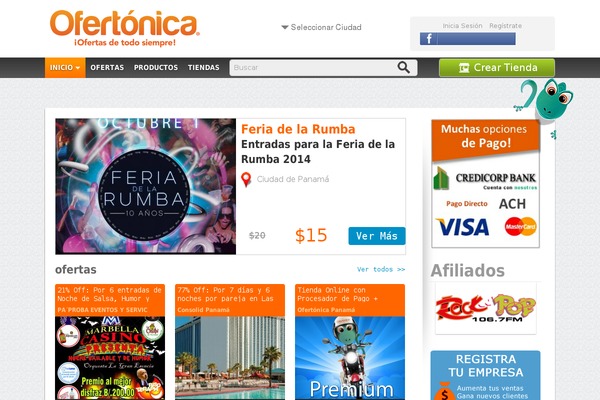The height and width of the screenshot is (400, 600).
Task: Follow the Ver todos link
Action: (381, 269)
